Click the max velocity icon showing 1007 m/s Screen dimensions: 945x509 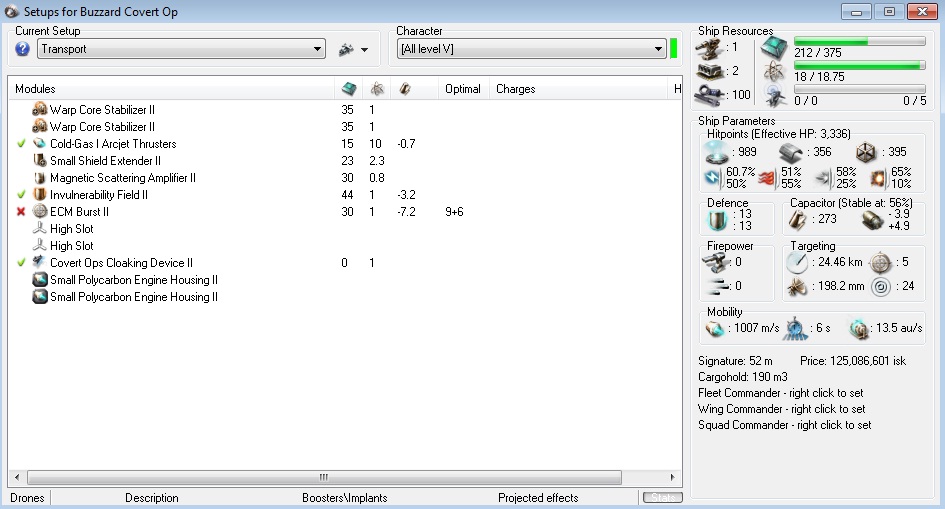coord(715,328)
